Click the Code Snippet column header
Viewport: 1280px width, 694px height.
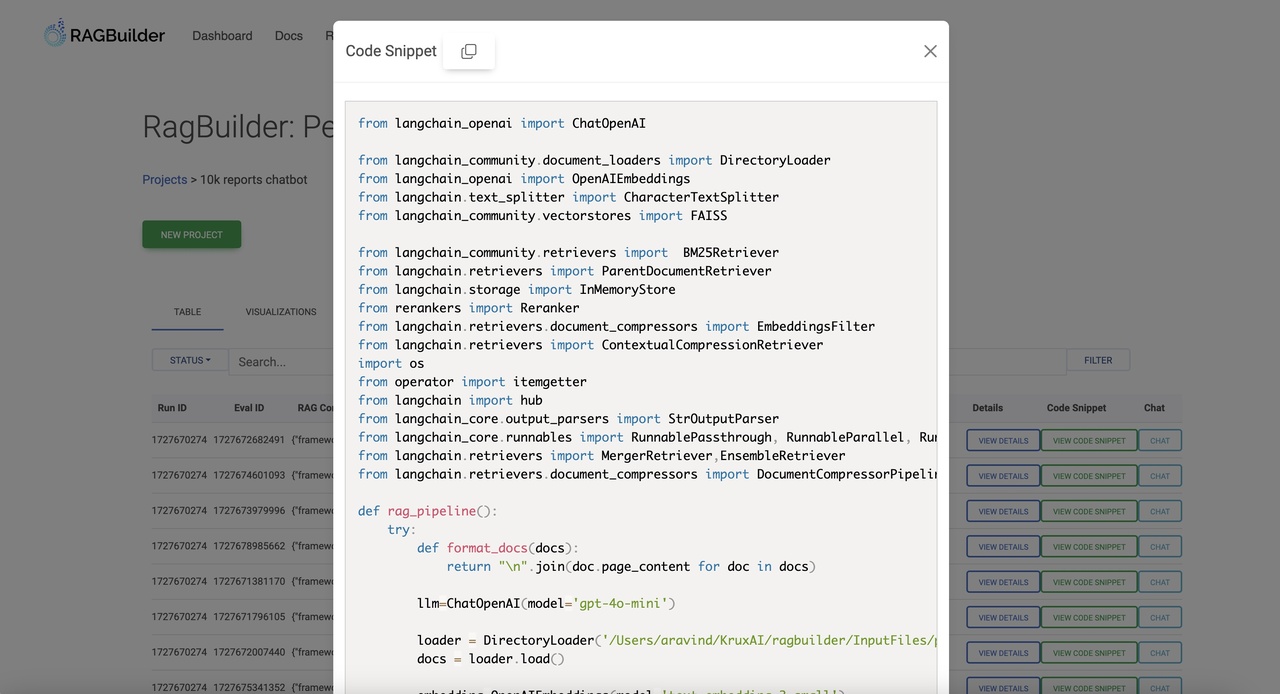[1076, 407]
